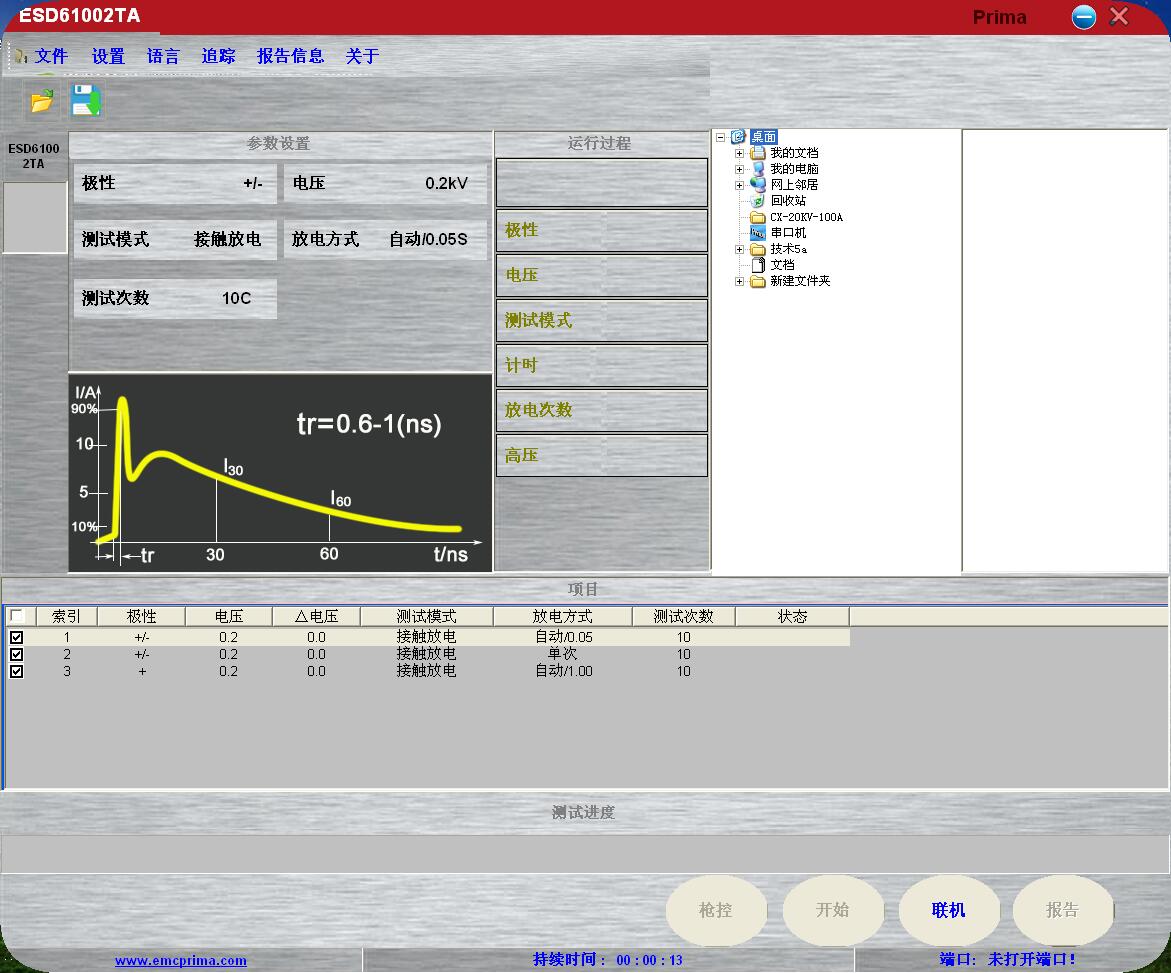Image resolution: width=1171 pixels, height=973 pixels.
Task: Collapse the 桌面 root tree node
Action: (721, 137)
